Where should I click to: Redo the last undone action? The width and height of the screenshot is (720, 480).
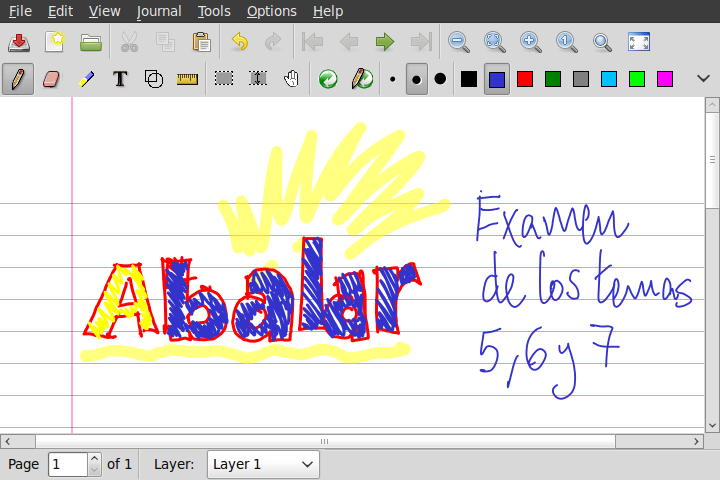[x=274, y=42]
